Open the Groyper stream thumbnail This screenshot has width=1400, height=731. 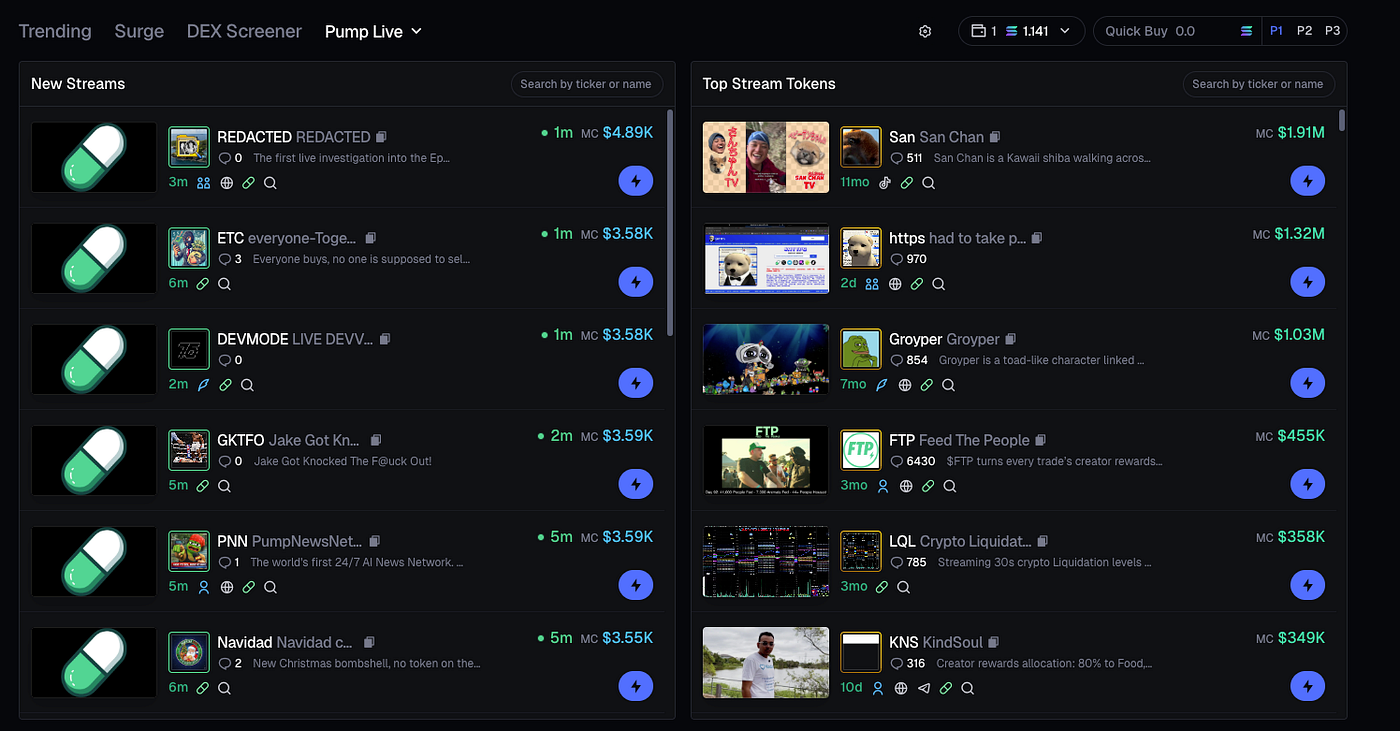766,359
